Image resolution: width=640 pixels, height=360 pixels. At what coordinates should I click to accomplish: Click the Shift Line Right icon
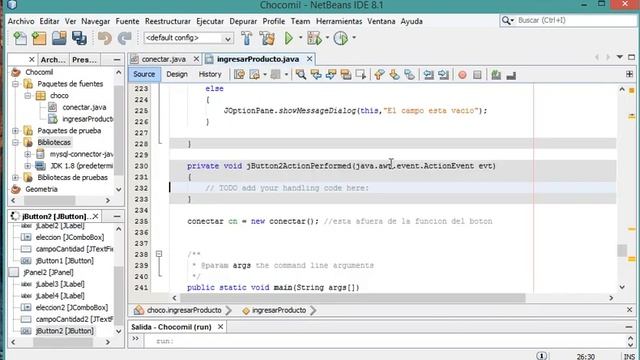coord(443,74)
